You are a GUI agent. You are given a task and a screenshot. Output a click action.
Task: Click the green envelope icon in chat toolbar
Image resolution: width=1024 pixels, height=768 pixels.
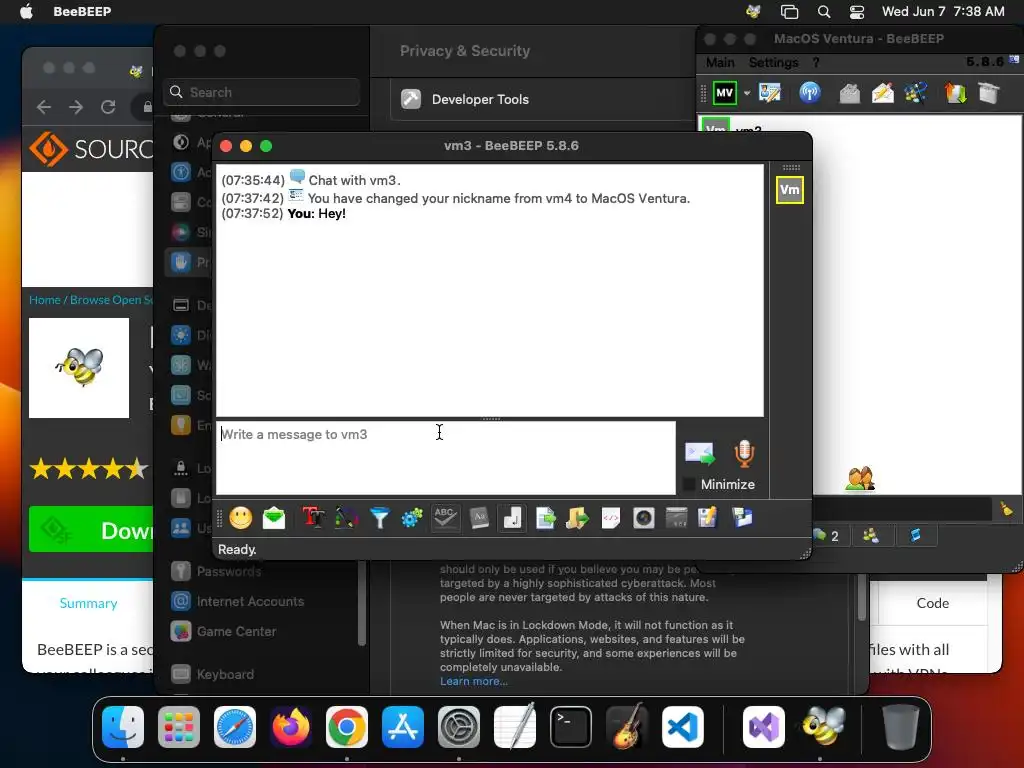(274, 519)
